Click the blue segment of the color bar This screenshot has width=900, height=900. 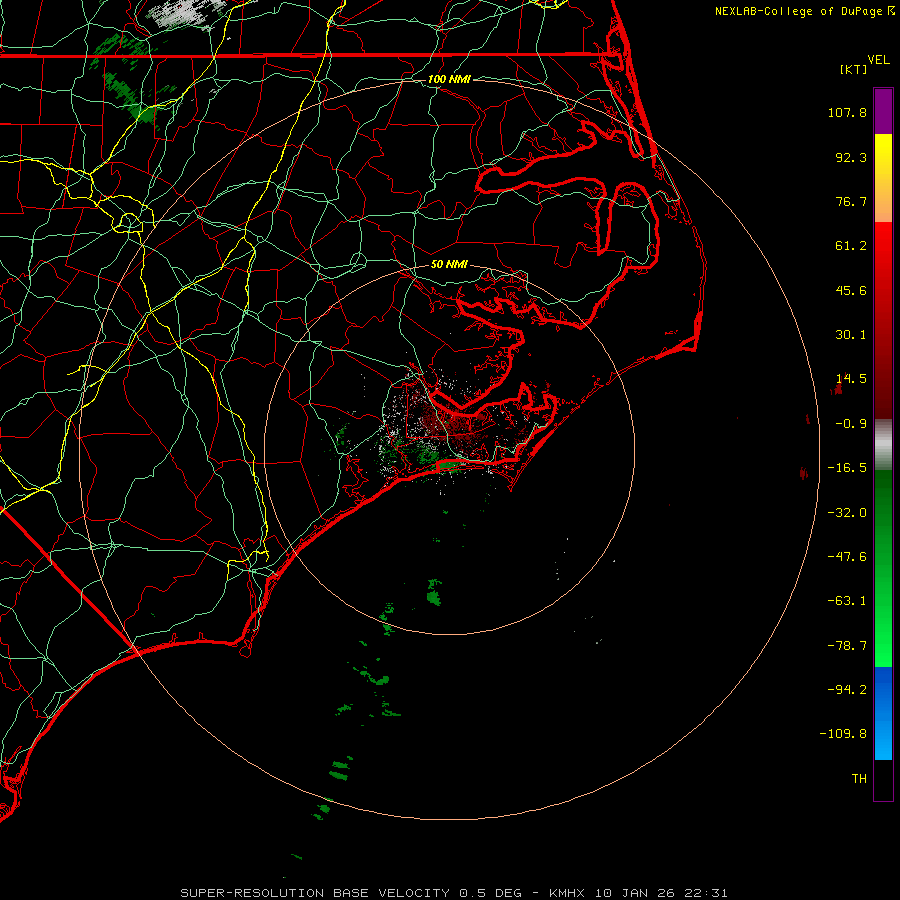click(883, 713)
